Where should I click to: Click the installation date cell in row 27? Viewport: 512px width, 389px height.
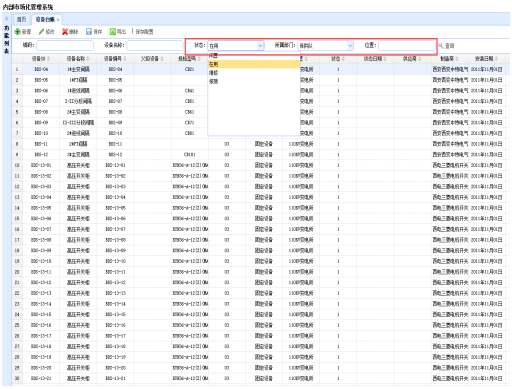[487, 347]
